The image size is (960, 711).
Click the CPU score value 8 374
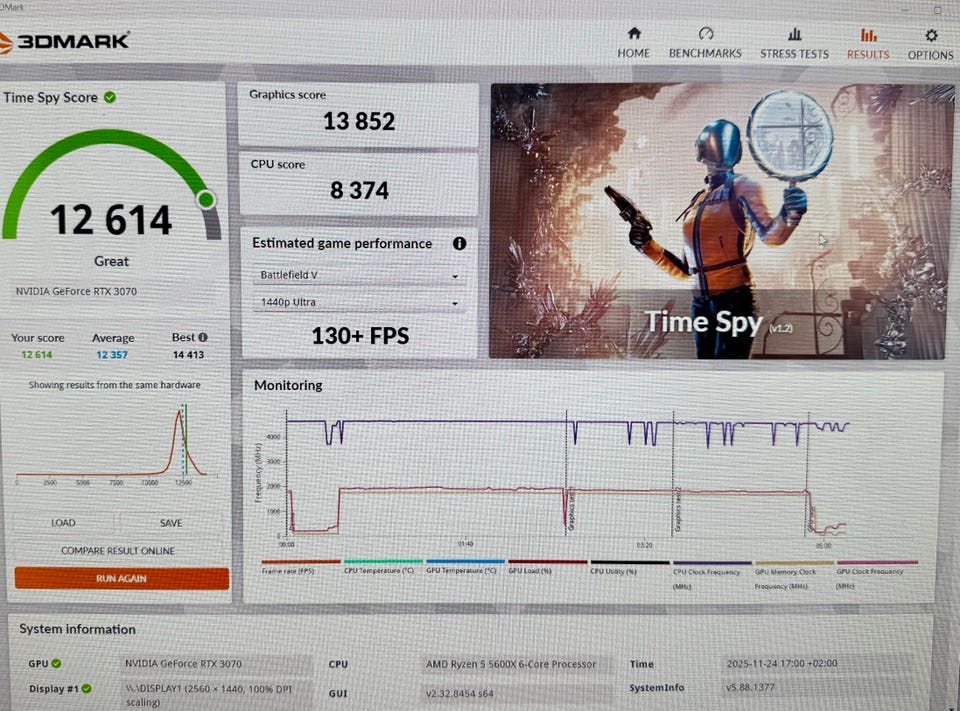click(359, 190)
